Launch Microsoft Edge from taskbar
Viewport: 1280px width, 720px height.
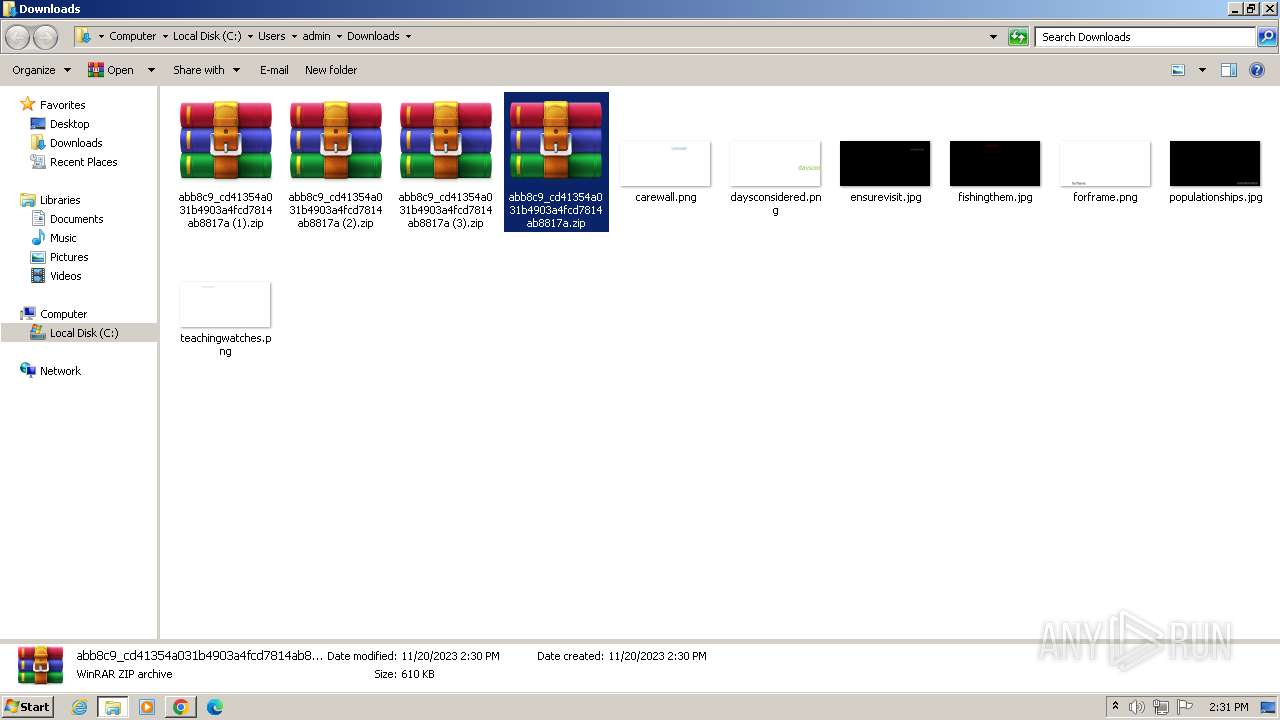point(214,707)
